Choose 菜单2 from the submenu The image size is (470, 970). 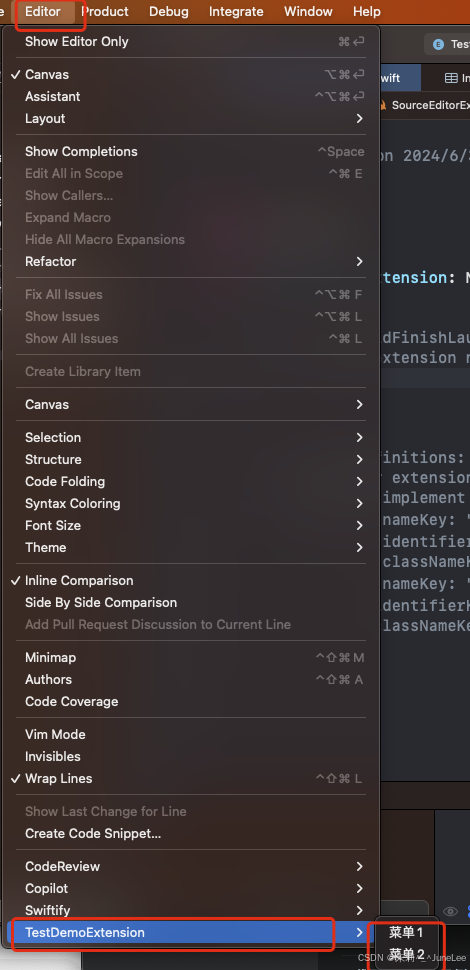coord(406,953)
